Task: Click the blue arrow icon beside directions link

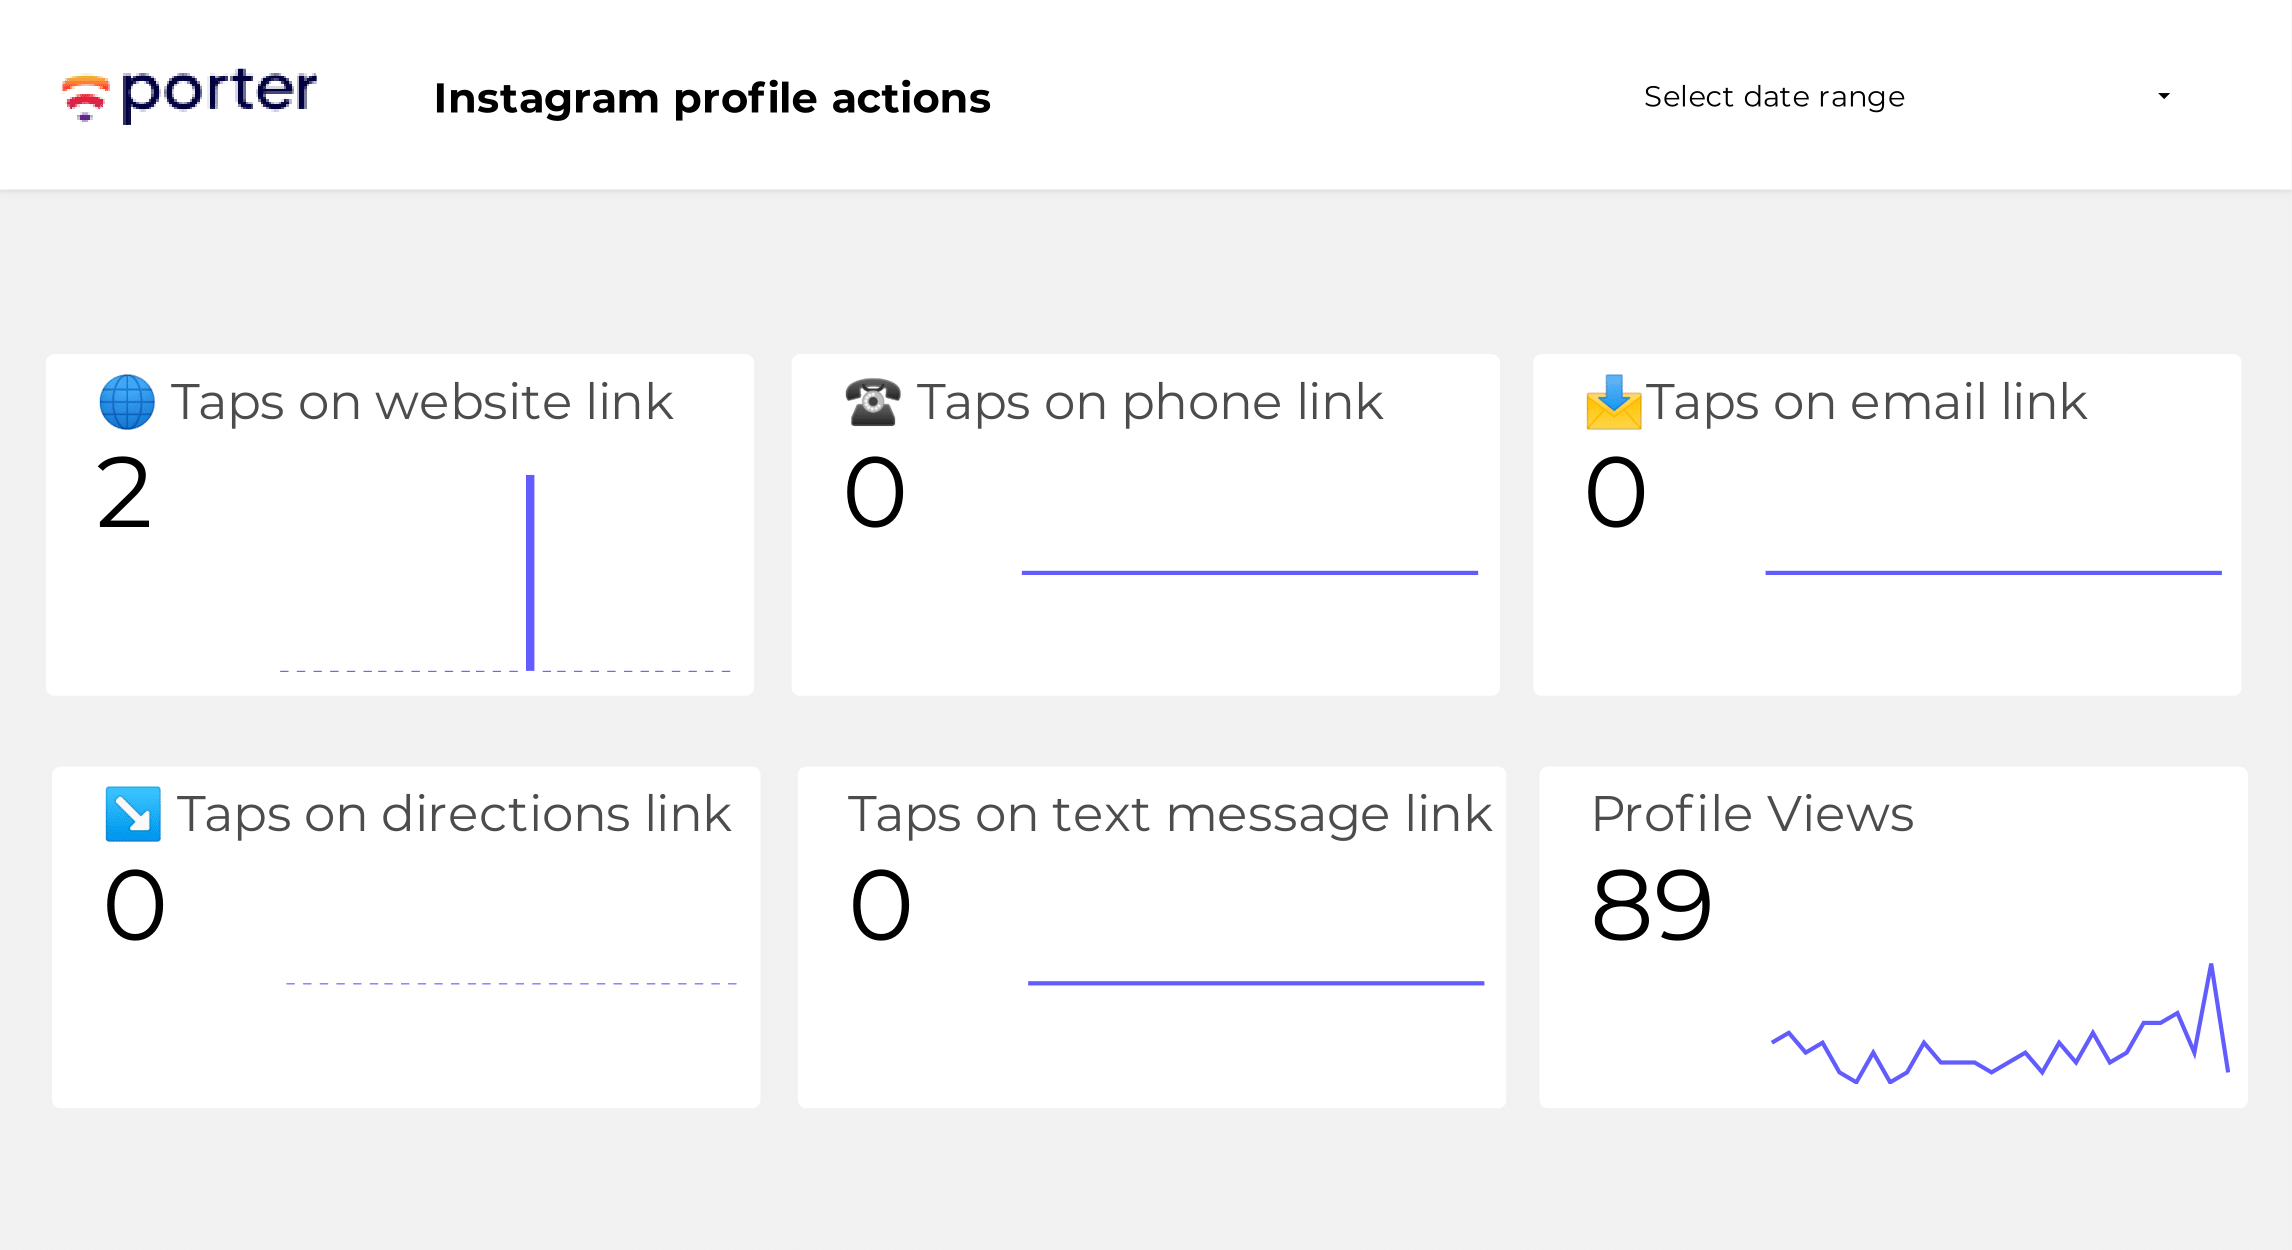Action: [133, 814]
